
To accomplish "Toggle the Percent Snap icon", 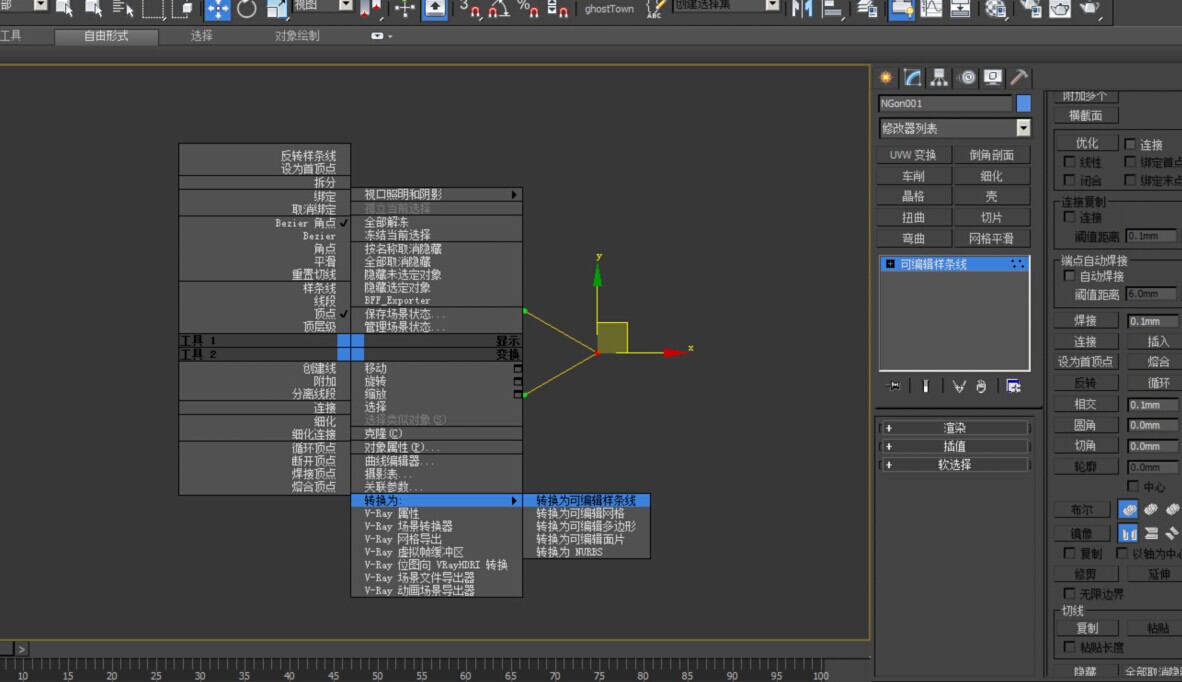I will (528, 9).
